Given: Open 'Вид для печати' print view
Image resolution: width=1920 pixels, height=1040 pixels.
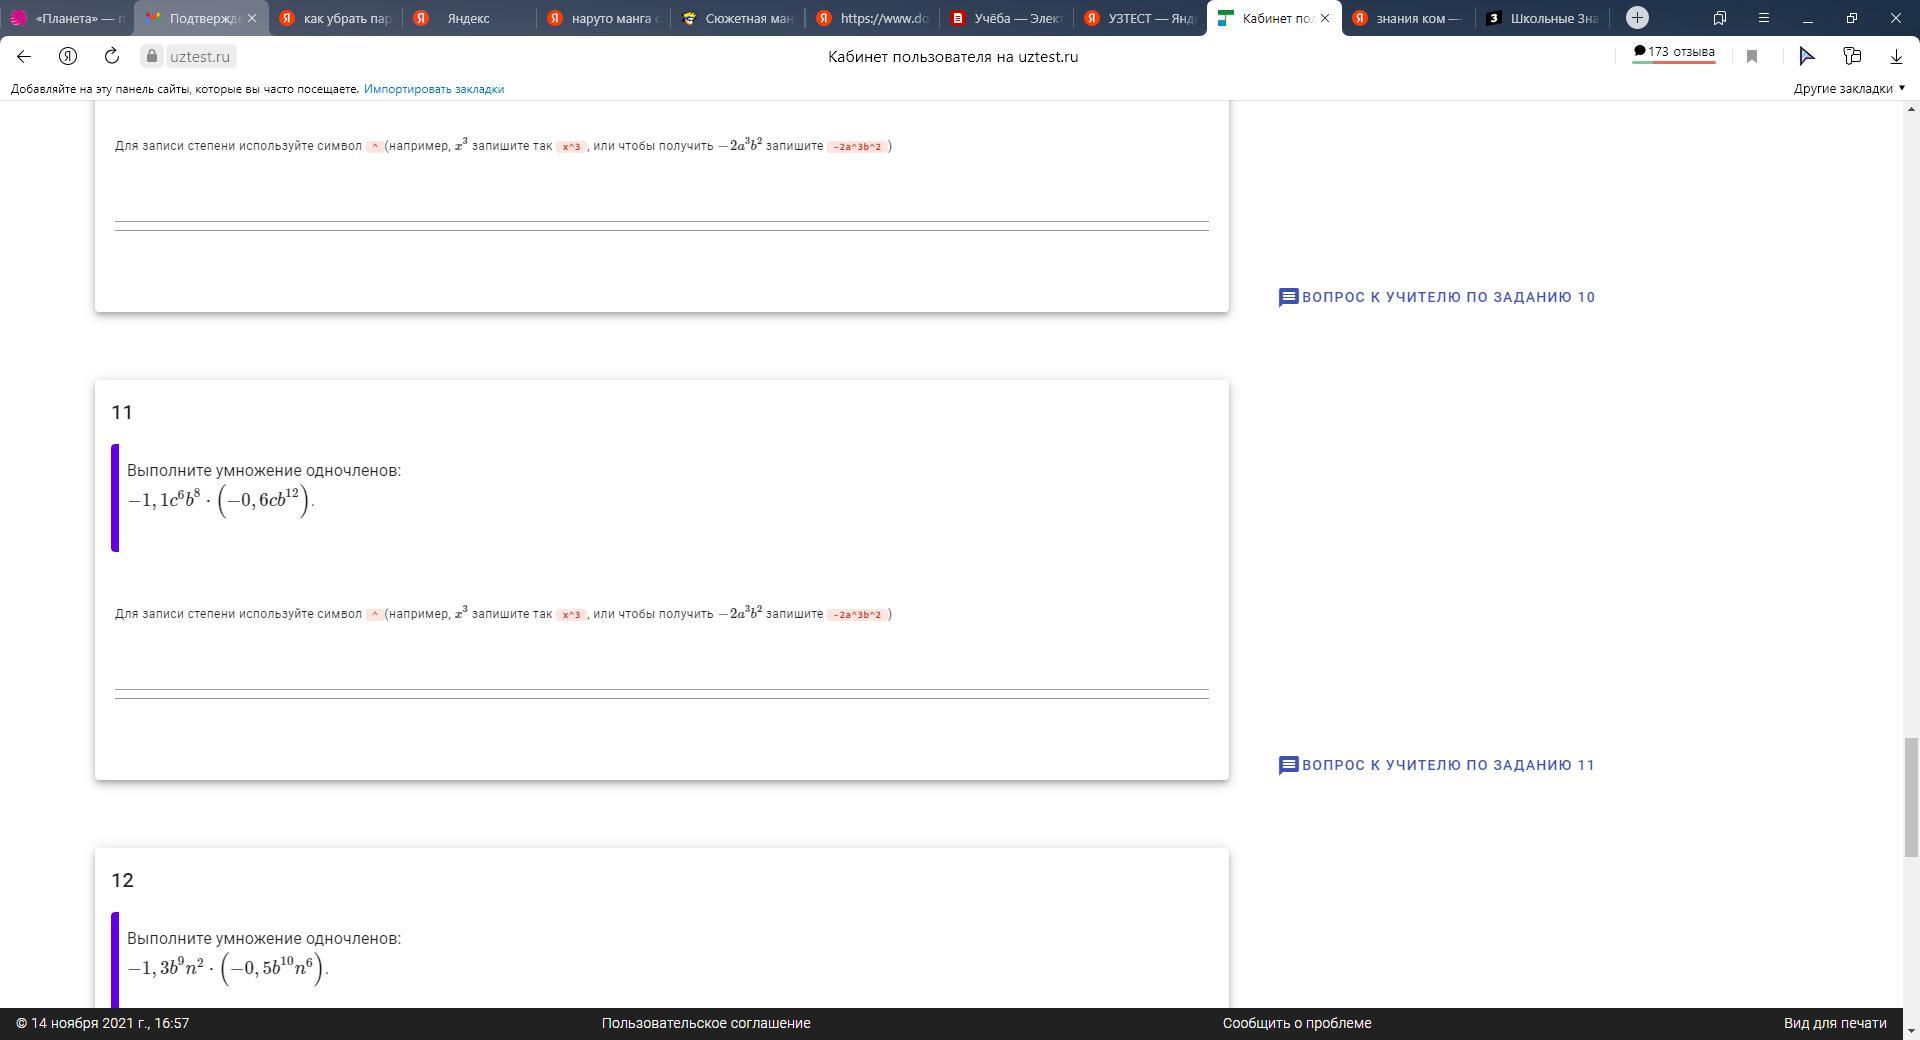Looking at the screenshot, I should pyautogui.click(x=1835, y=1023).
